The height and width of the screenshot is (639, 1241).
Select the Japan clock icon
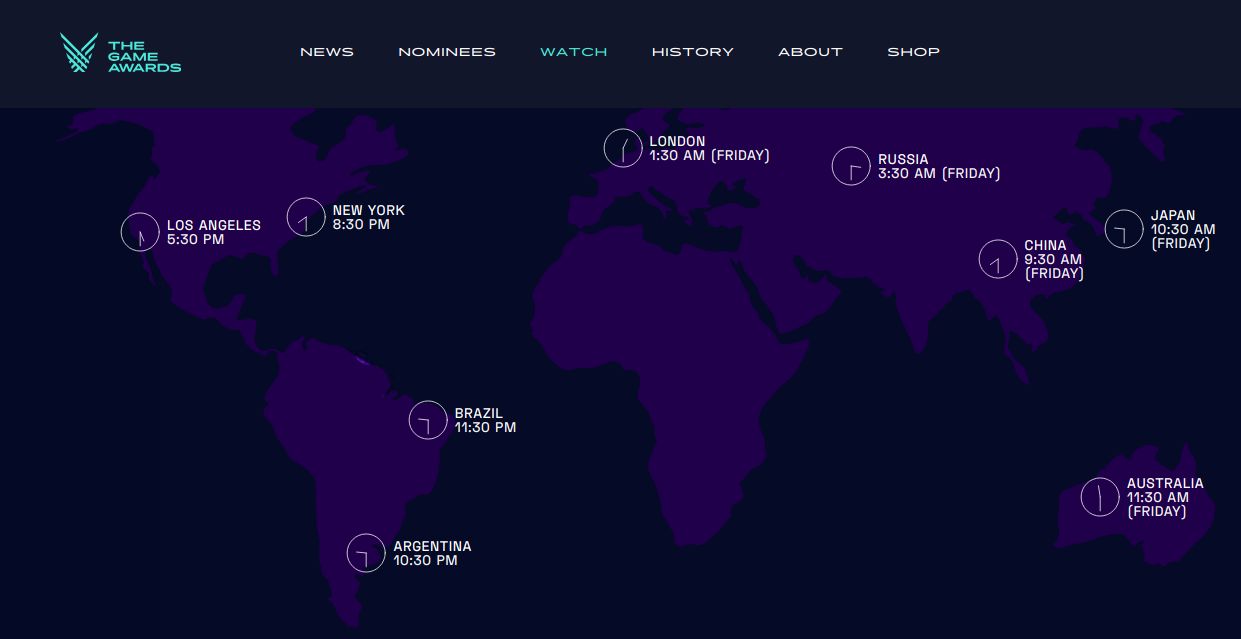click(1124, 229)
